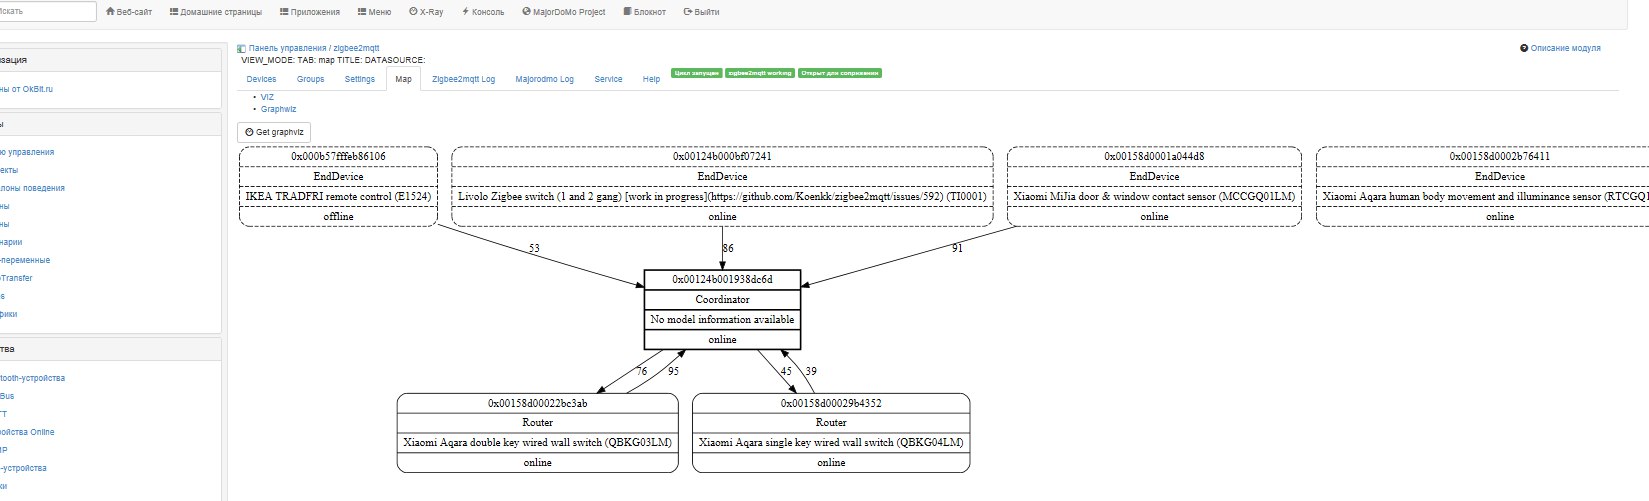Click the Открыт для сопряжения badge
This screenshot has width=1649, height=501.
840,73
